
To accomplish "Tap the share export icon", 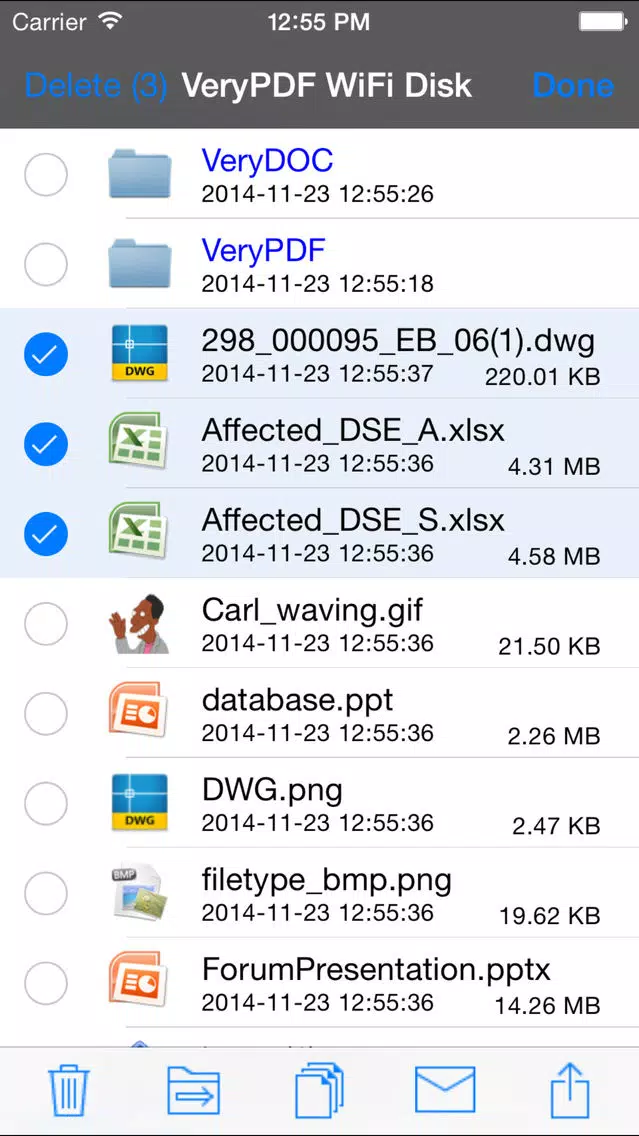I will [x=570, y=1090].
